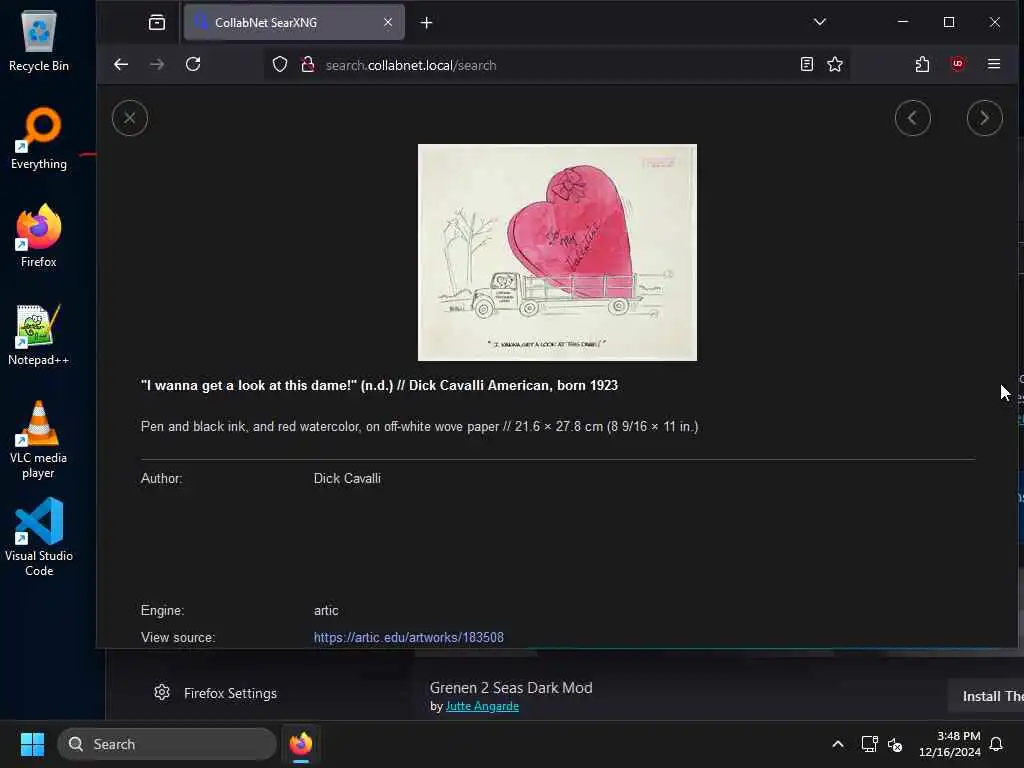Open Visual Studio Code desktop icon
1024x768 pixels.
tap(39, 537)
